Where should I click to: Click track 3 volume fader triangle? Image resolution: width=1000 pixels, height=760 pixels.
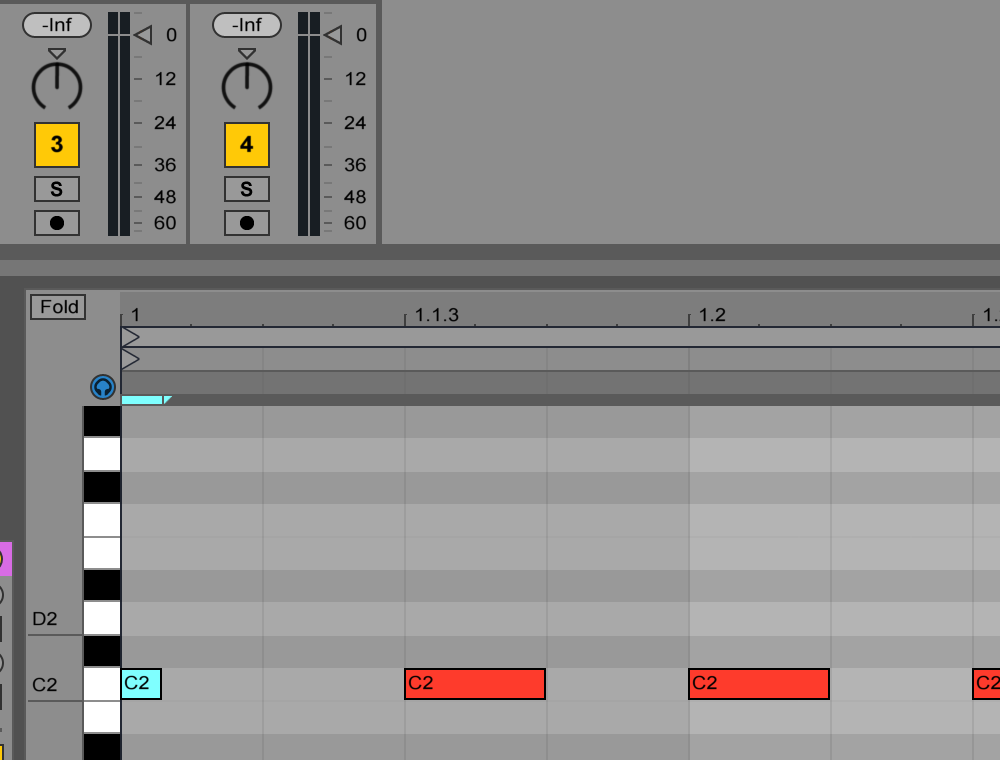(143, 34)
